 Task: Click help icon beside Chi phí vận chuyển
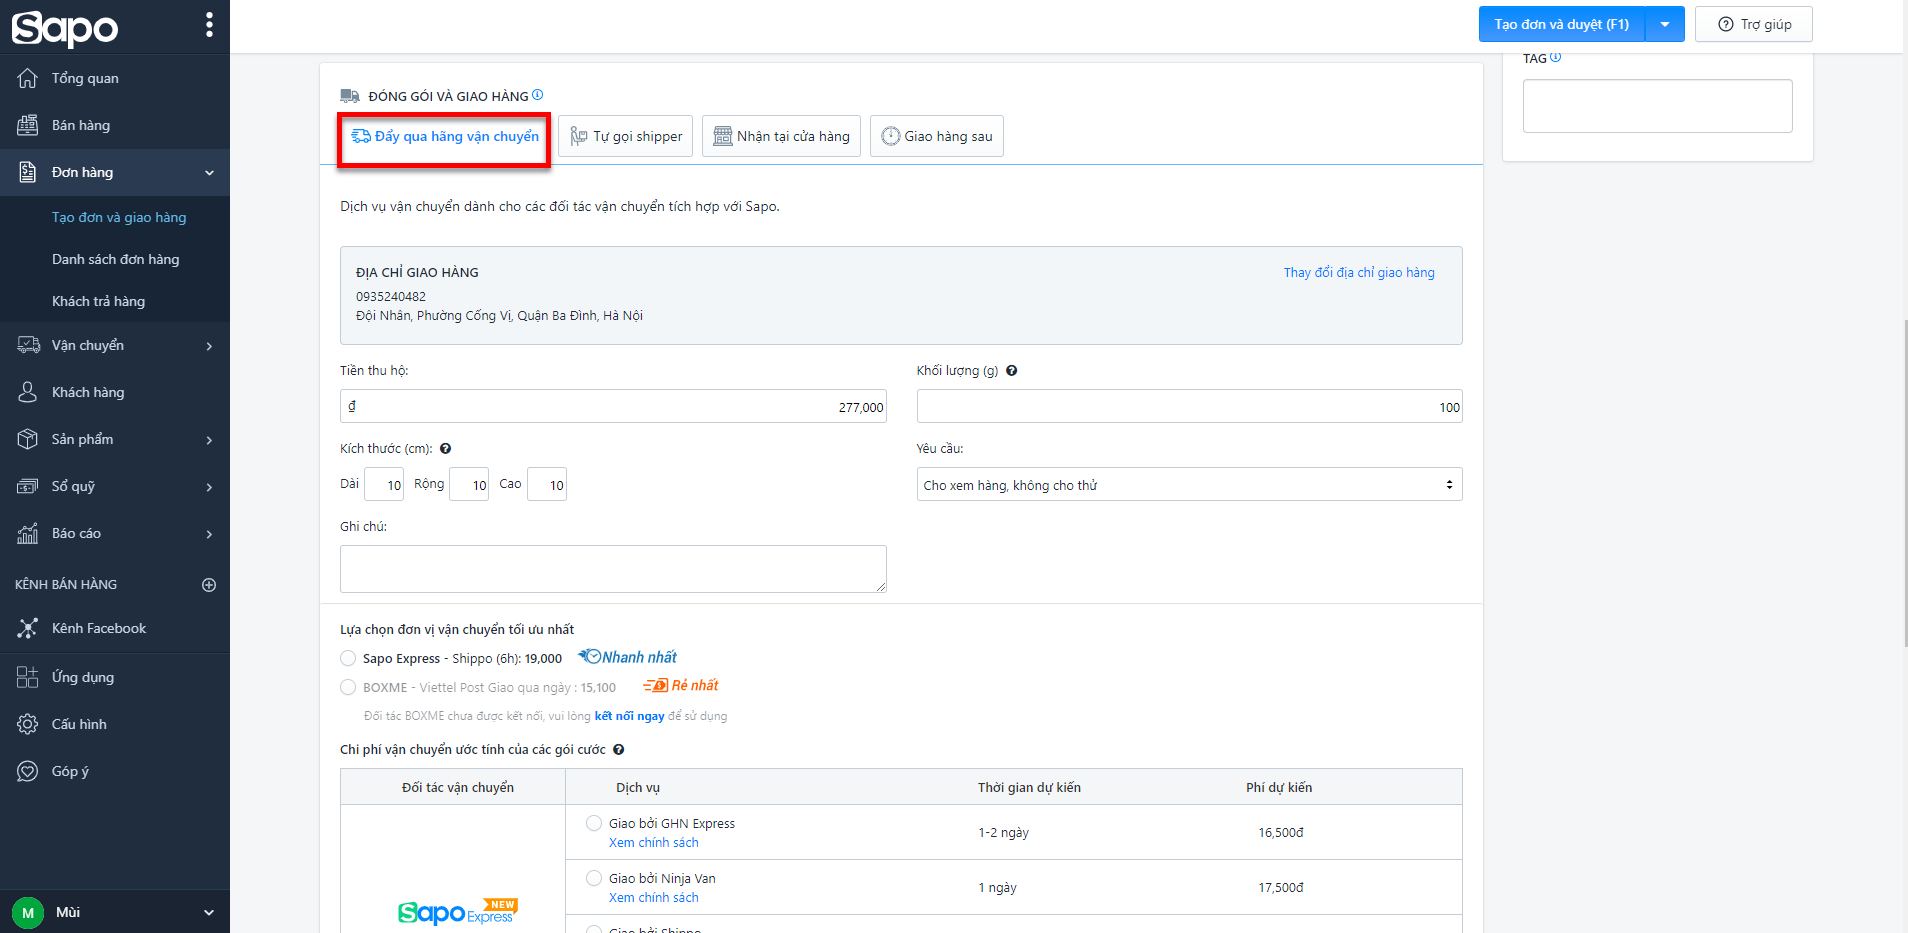[x=619, y=750]
